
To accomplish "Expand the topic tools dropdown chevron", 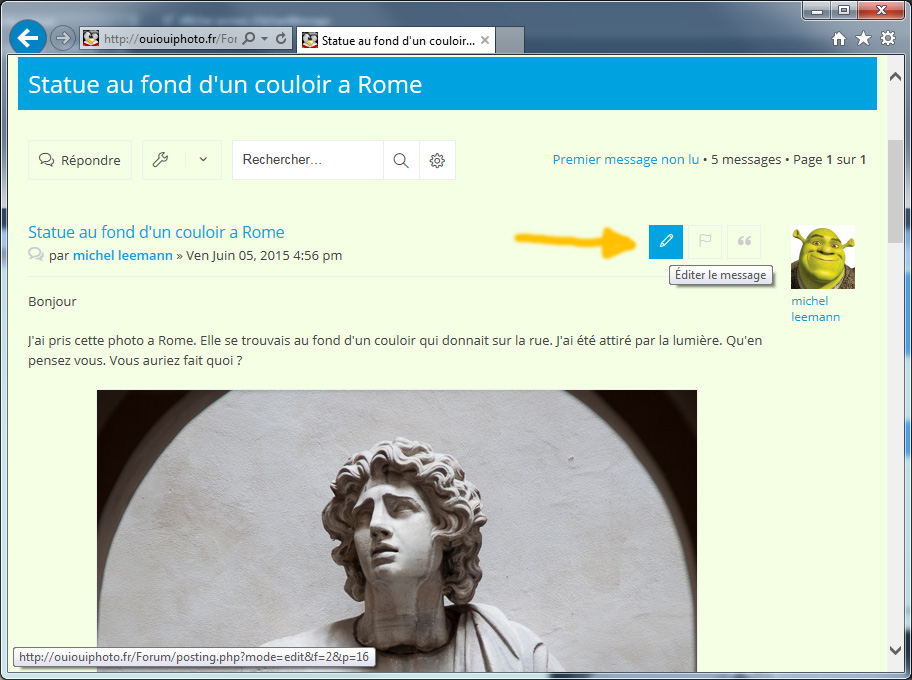I will coord(203,159).
